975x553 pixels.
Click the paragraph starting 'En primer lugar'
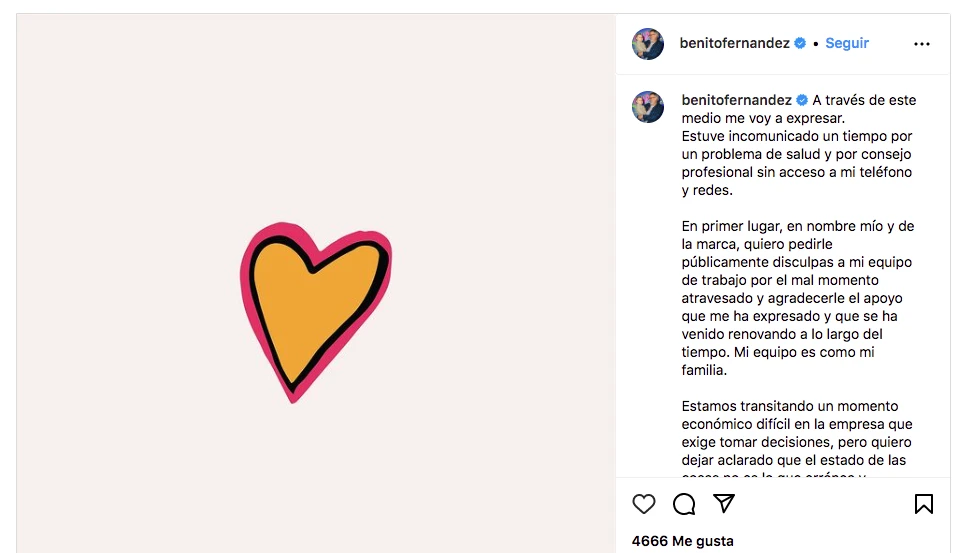797,298
